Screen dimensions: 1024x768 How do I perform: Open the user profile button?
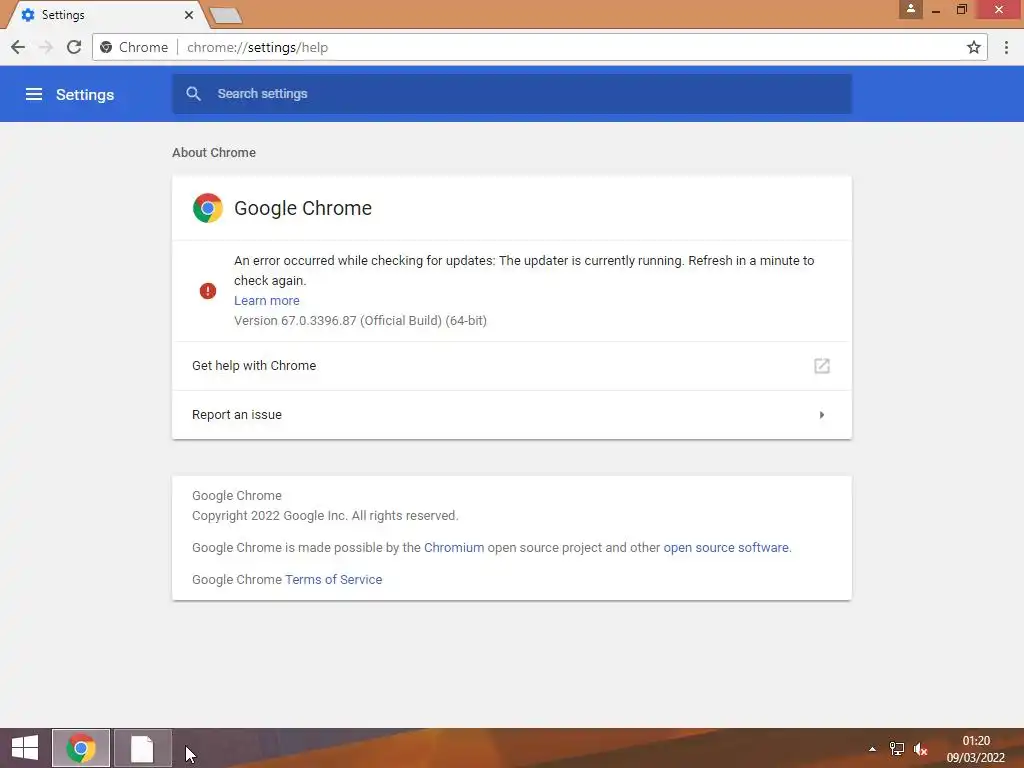(910, 9)
